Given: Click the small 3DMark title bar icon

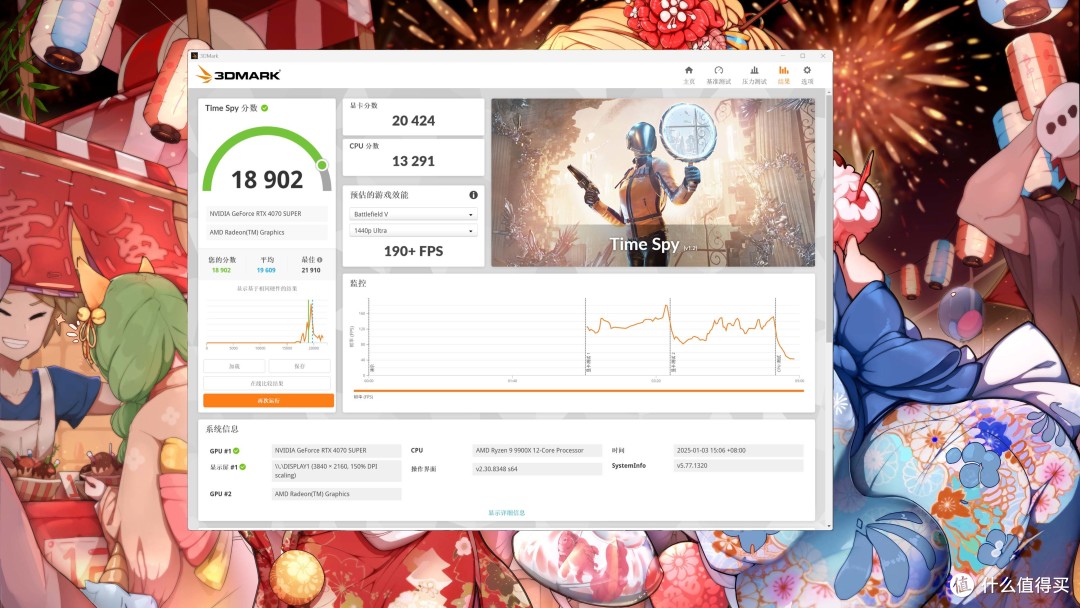Looking at the screenshot, I should (195, 56).
